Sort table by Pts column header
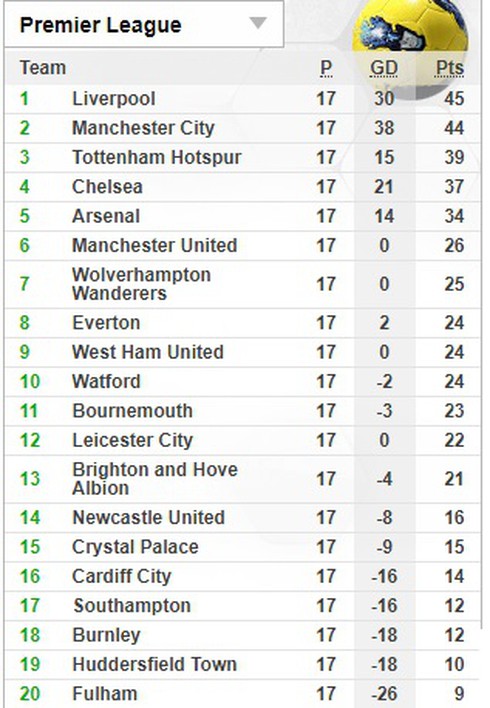 [450, 68]
